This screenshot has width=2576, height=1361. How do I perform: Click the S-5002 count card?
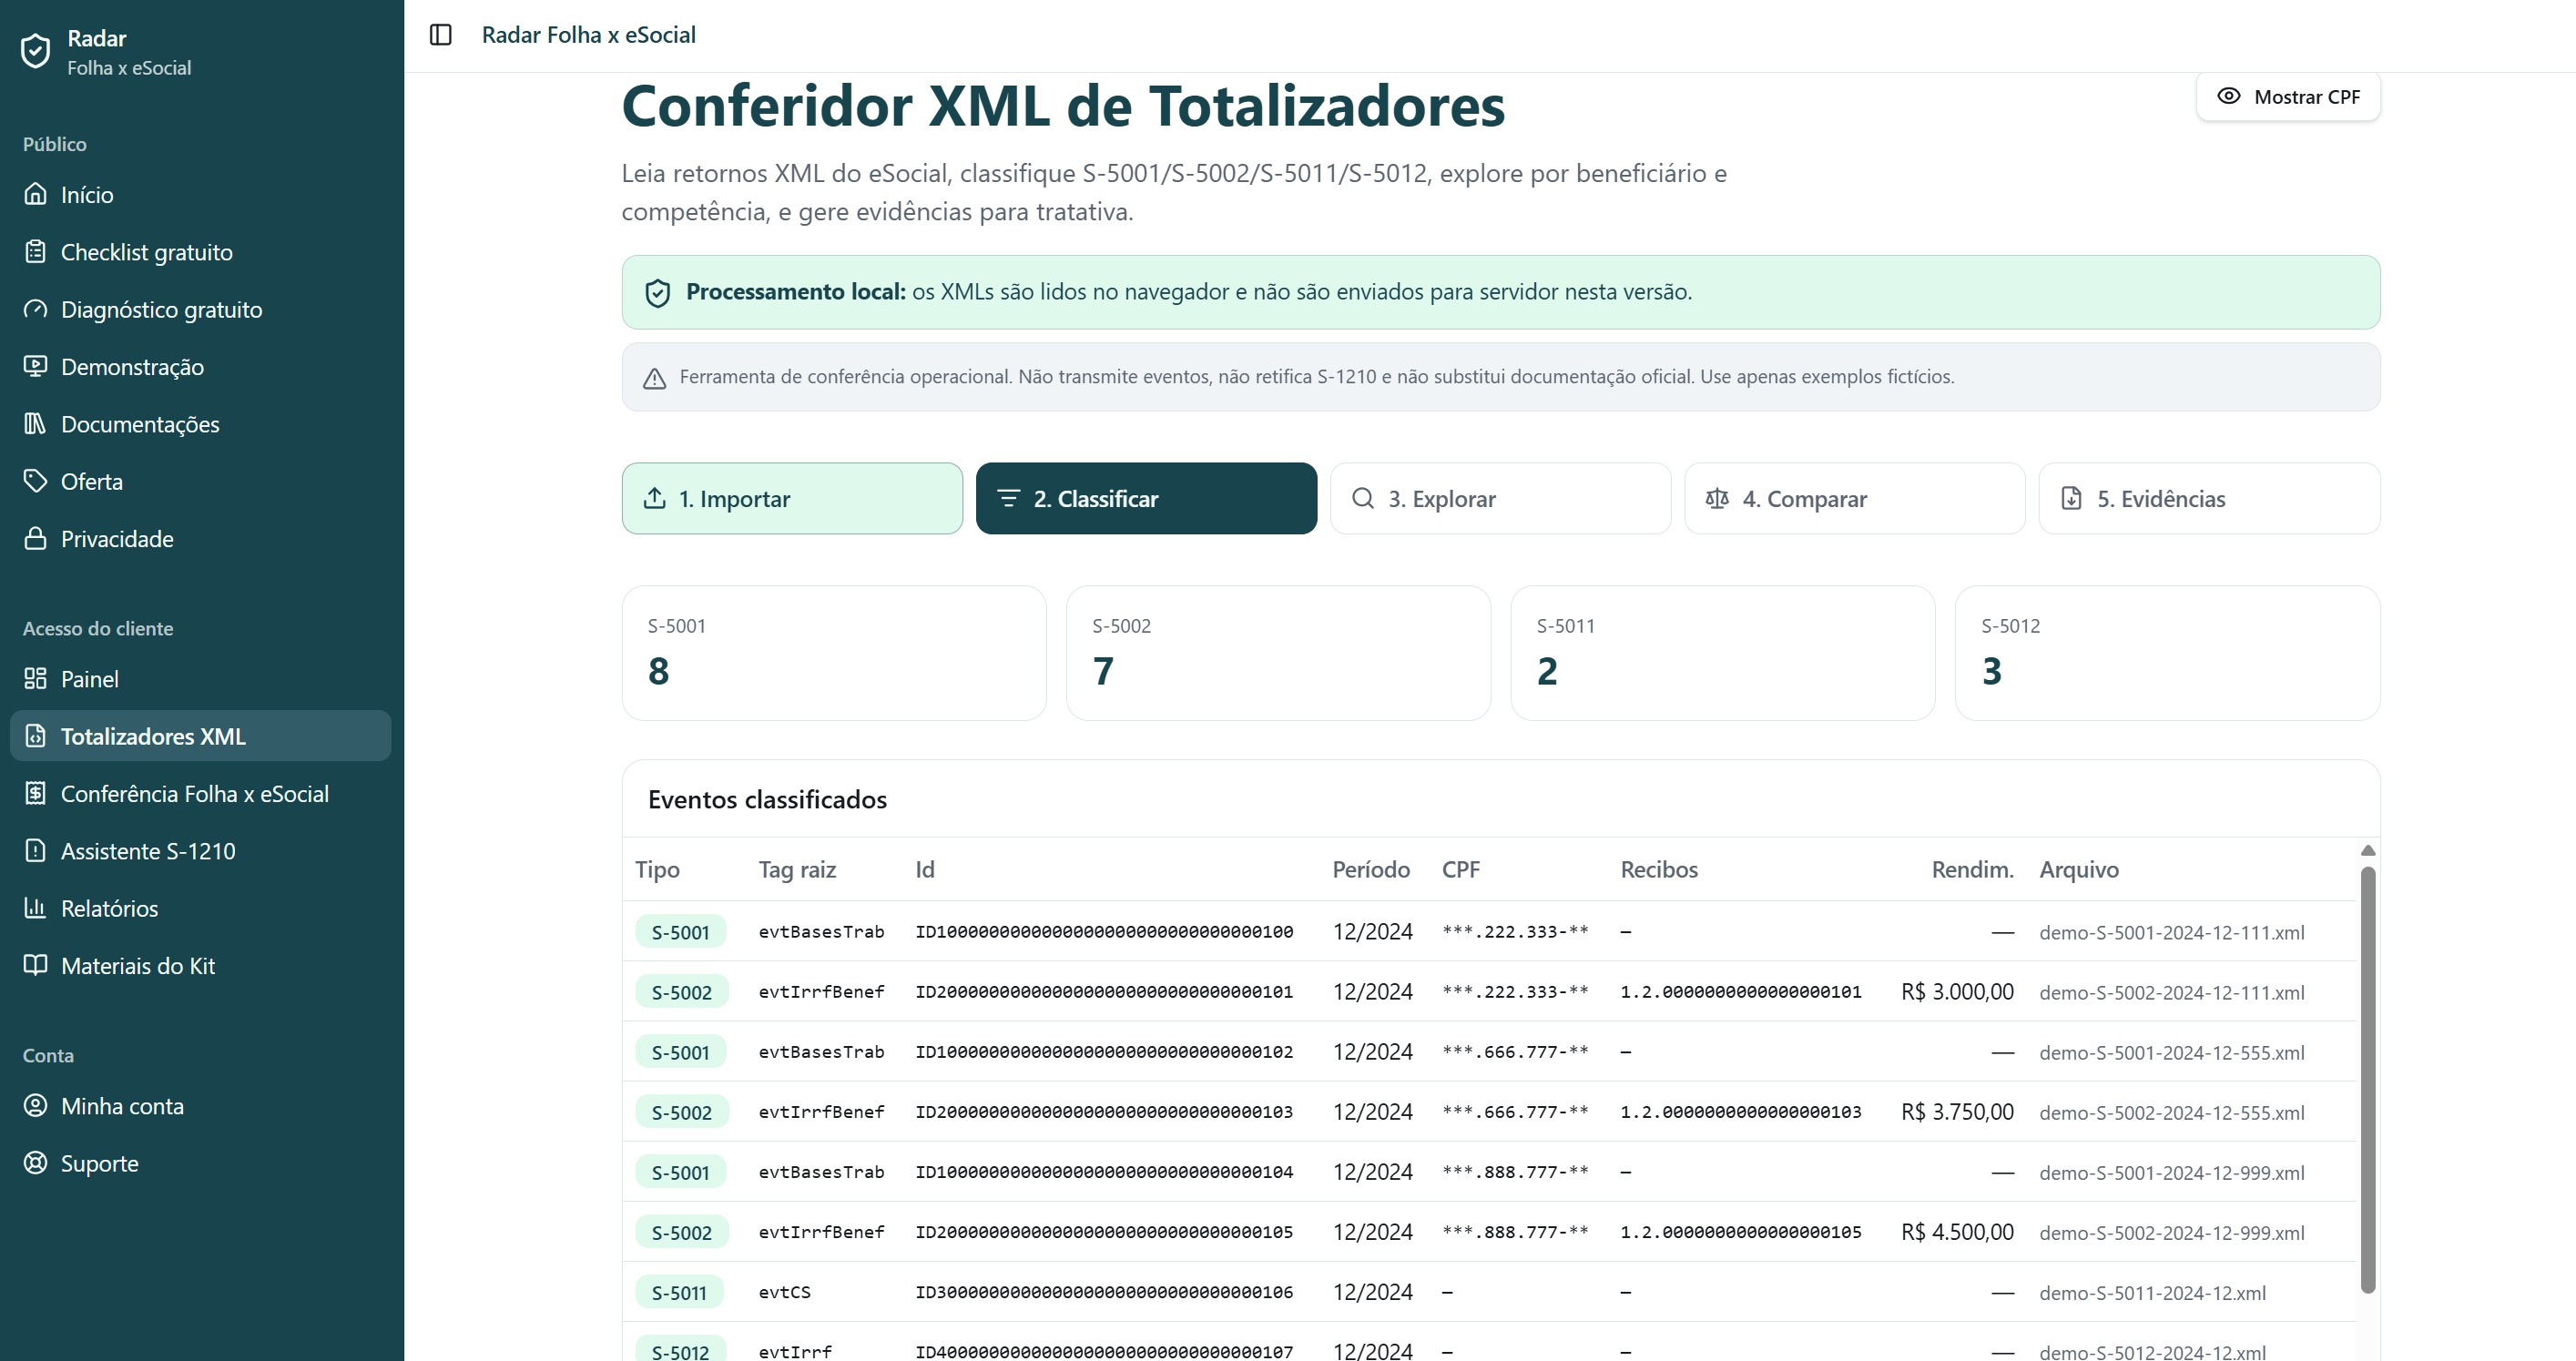click(1278, 653)
